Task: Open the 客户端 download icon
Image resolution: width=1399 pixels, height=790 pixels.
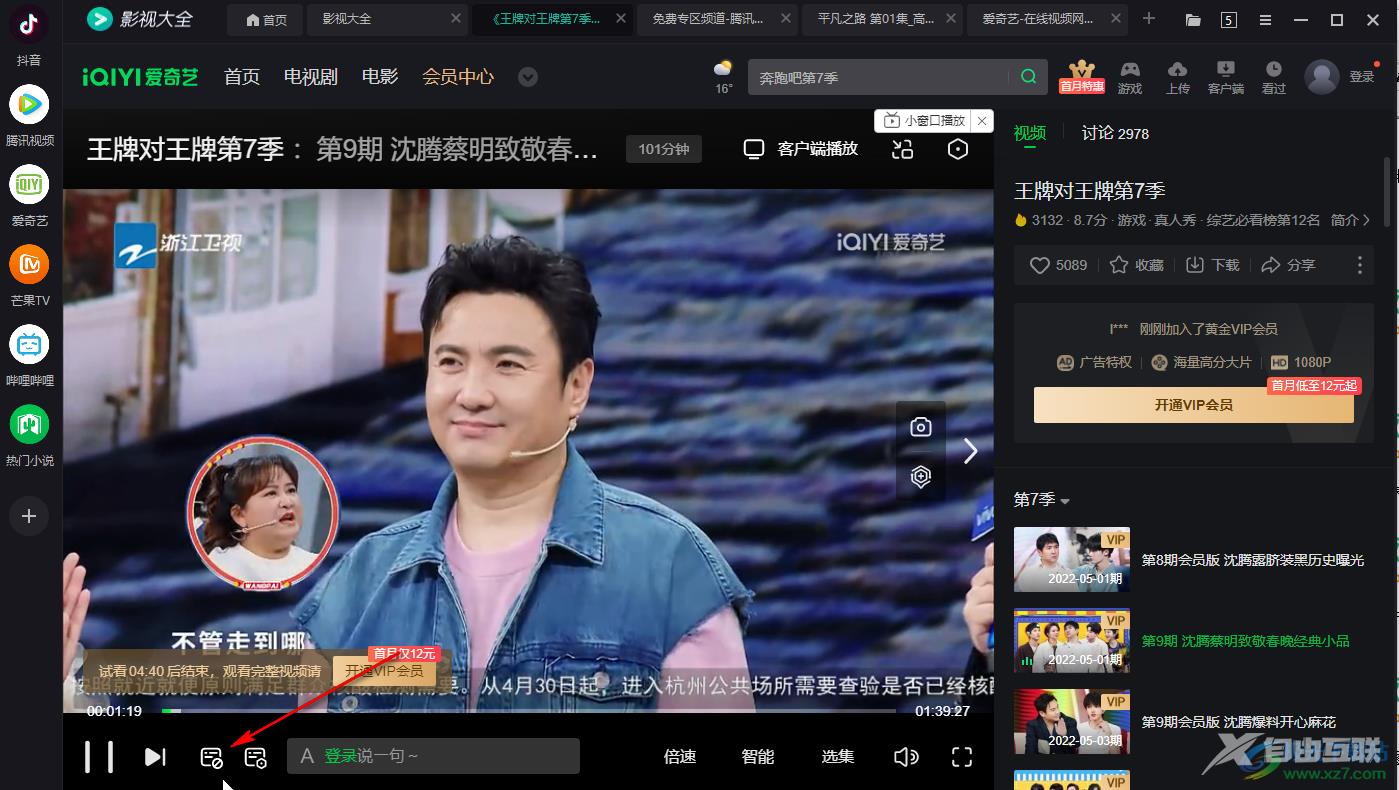Action: tap(1226, 76)
